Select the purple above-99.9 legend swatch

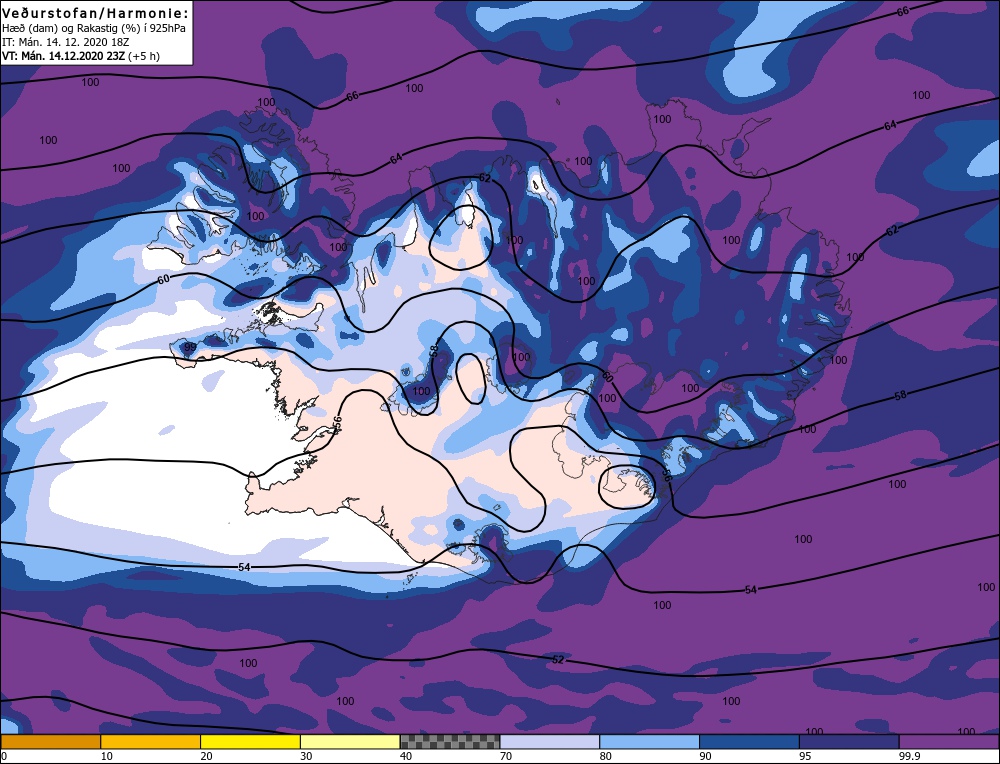949,742
